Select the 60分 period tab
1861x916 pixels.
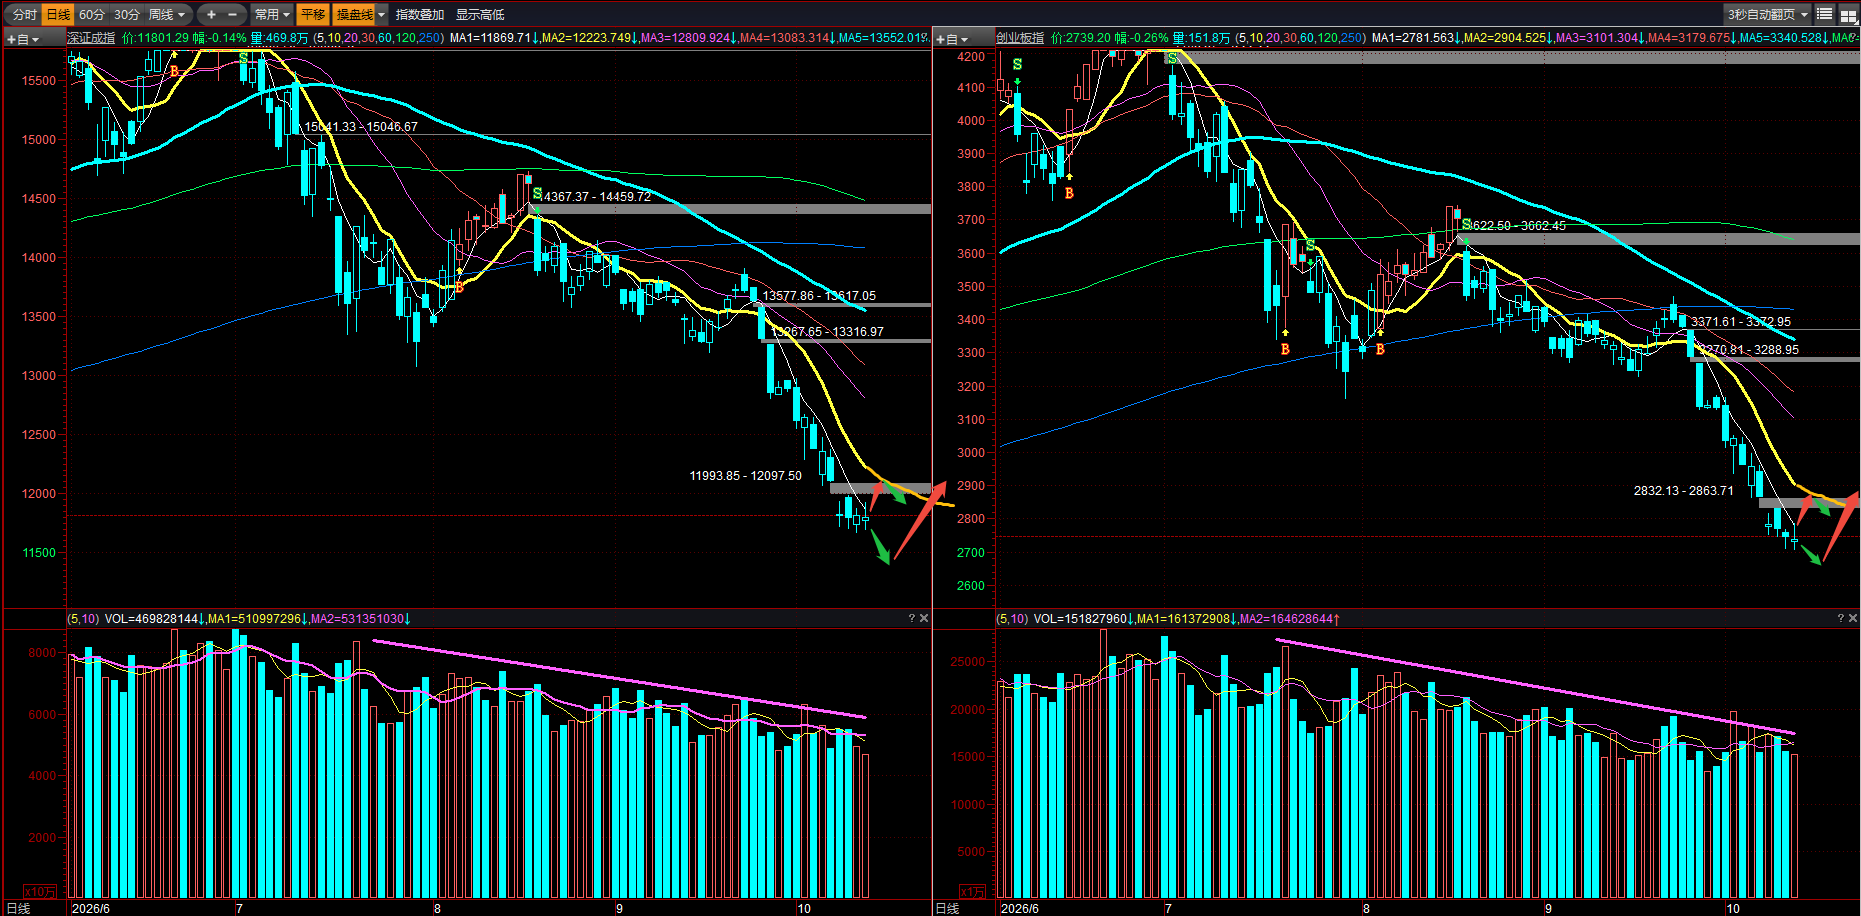coord(92,14)
